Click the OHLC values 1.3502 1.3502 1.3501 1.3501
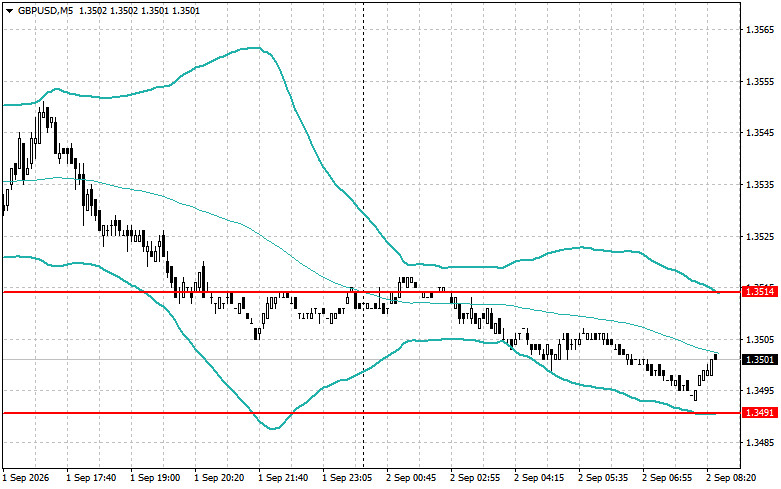Screen dimensions: 781x489 (139, 10)
